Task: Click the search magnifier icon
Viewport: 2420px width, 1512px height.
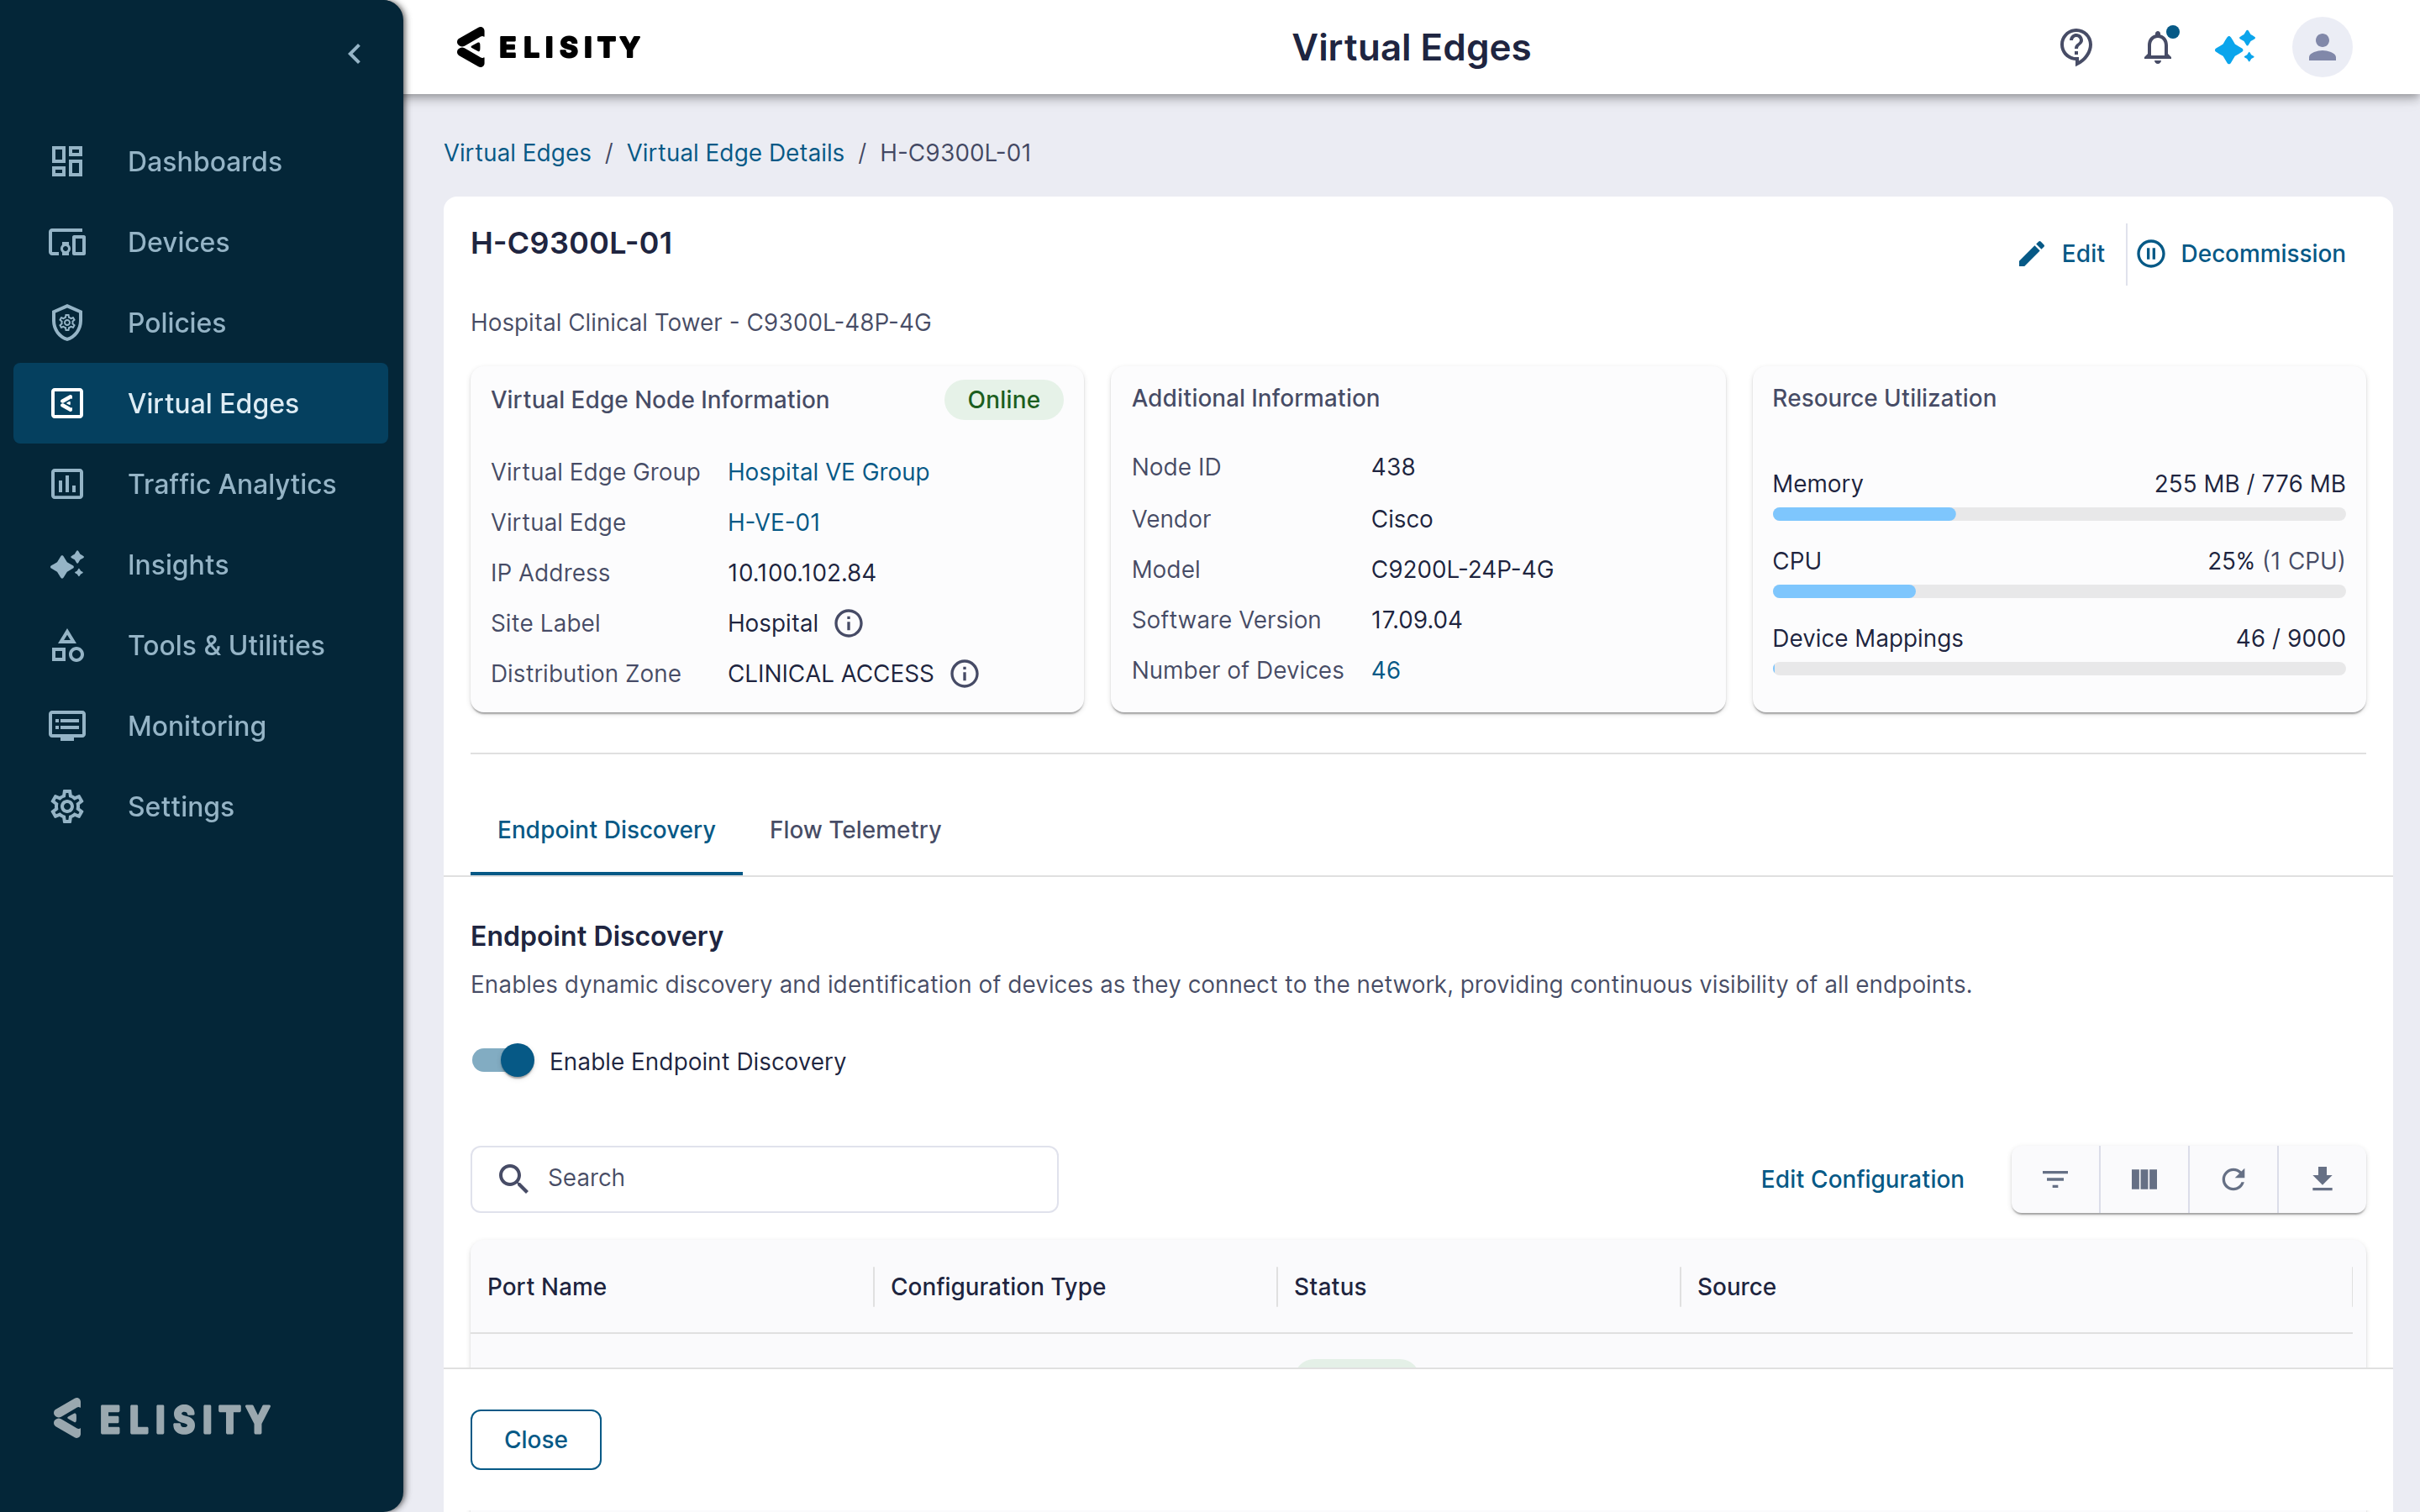Action: [x=513, y=1178]
